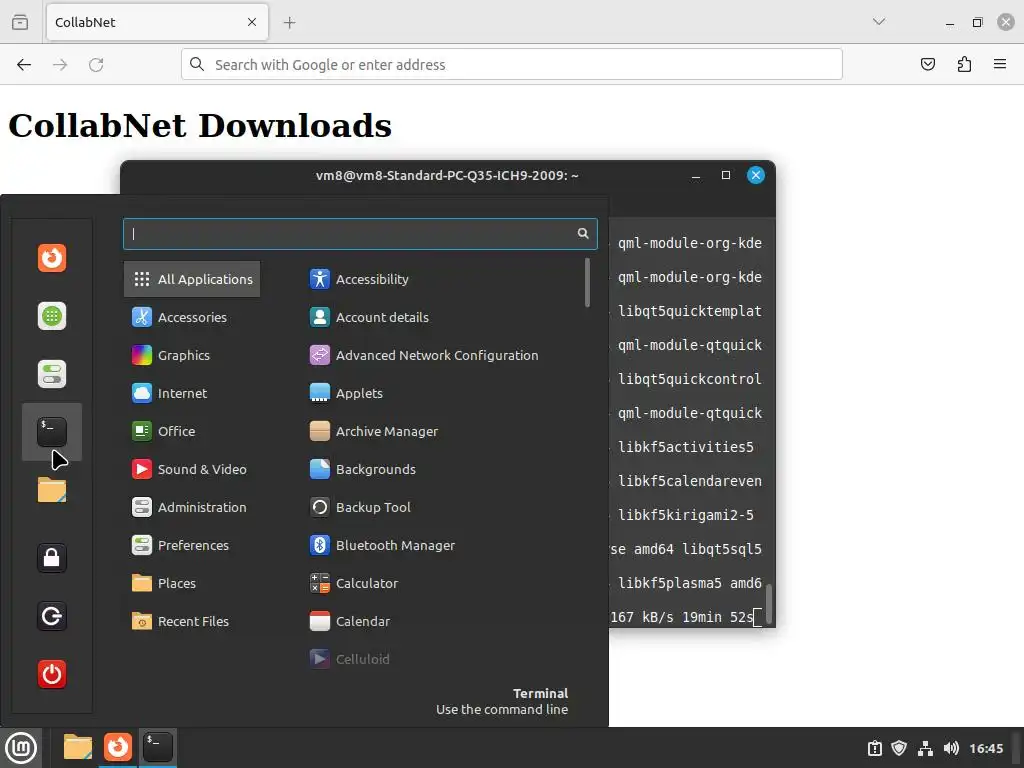The height and width of the screenshot is (768, 1024).
Task: Open update manager shield tray icon
Action: pos(899,748)
